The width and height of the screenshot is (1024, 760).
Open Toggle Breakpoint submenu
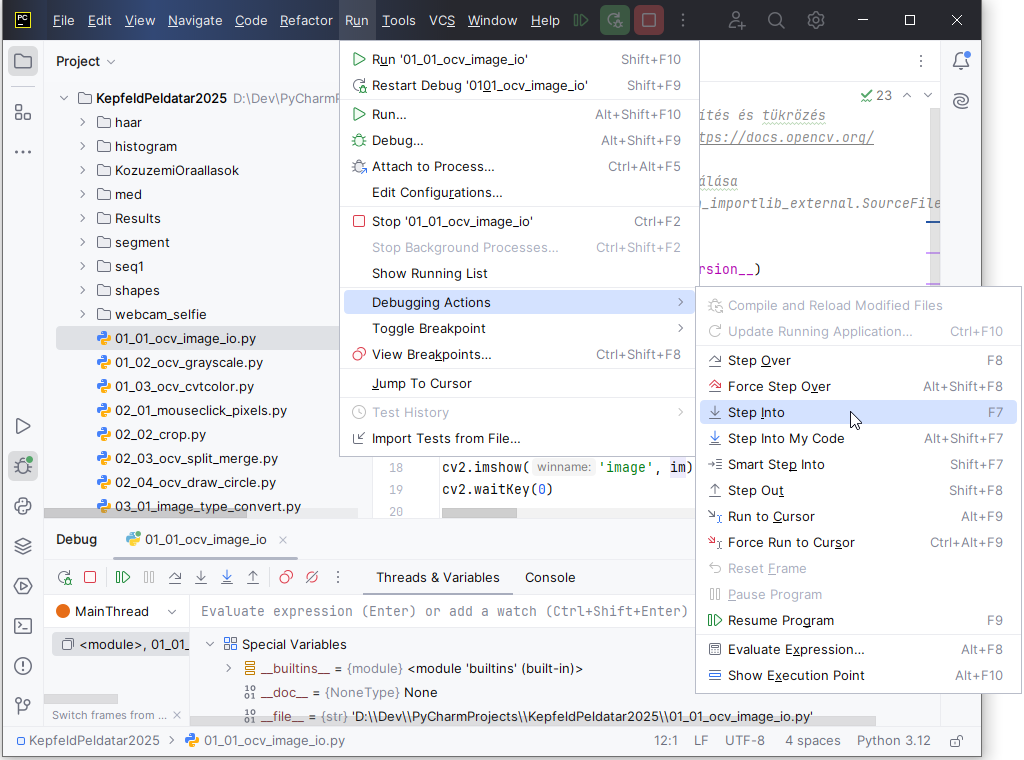click(x=519, y=328)
